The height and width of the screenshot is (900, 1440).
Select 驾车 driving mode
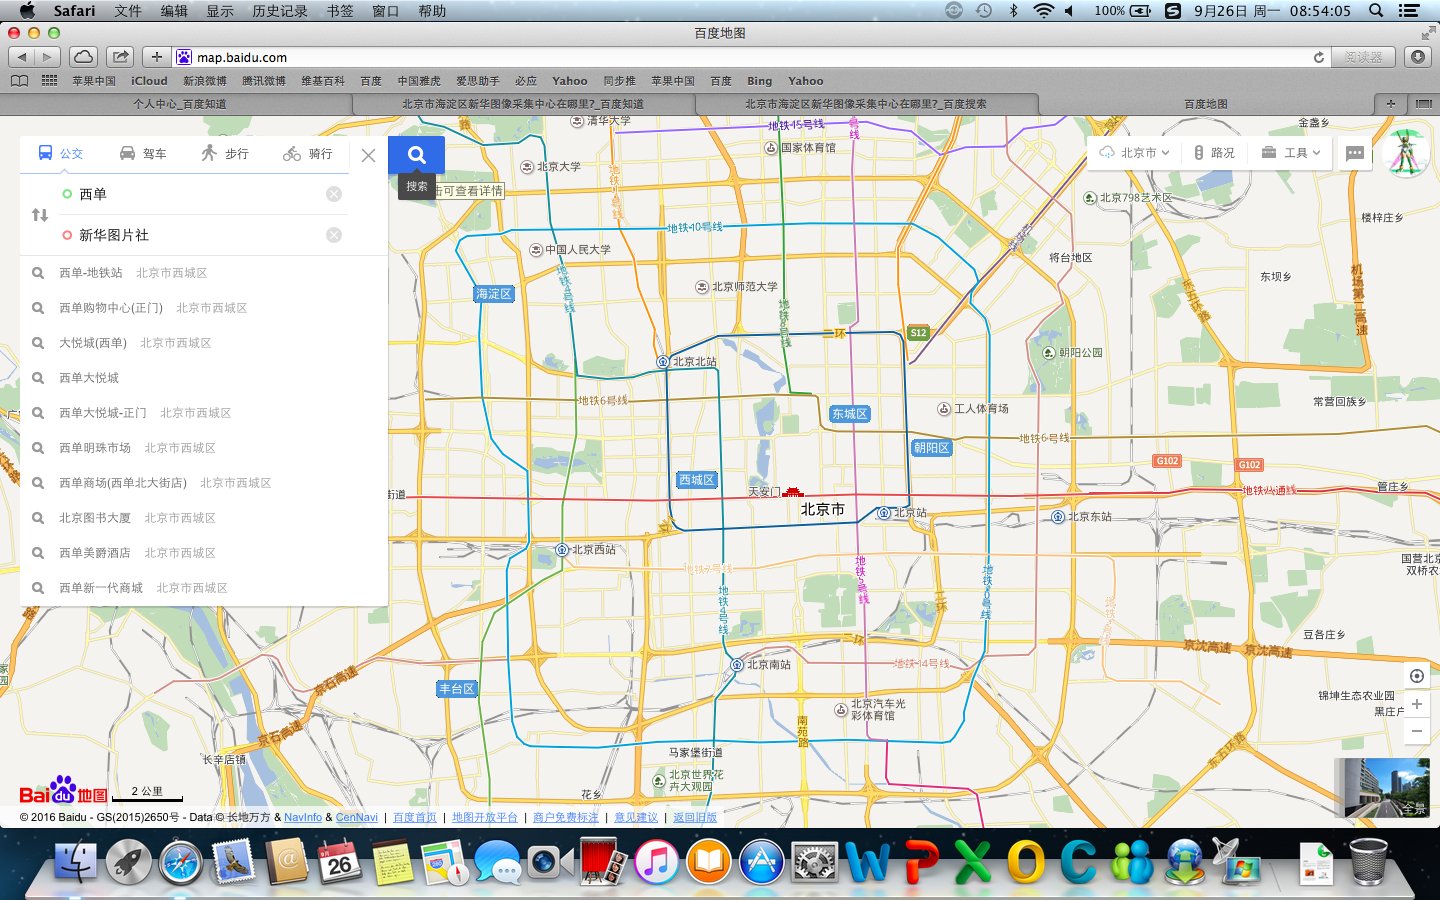coord(143,153)
